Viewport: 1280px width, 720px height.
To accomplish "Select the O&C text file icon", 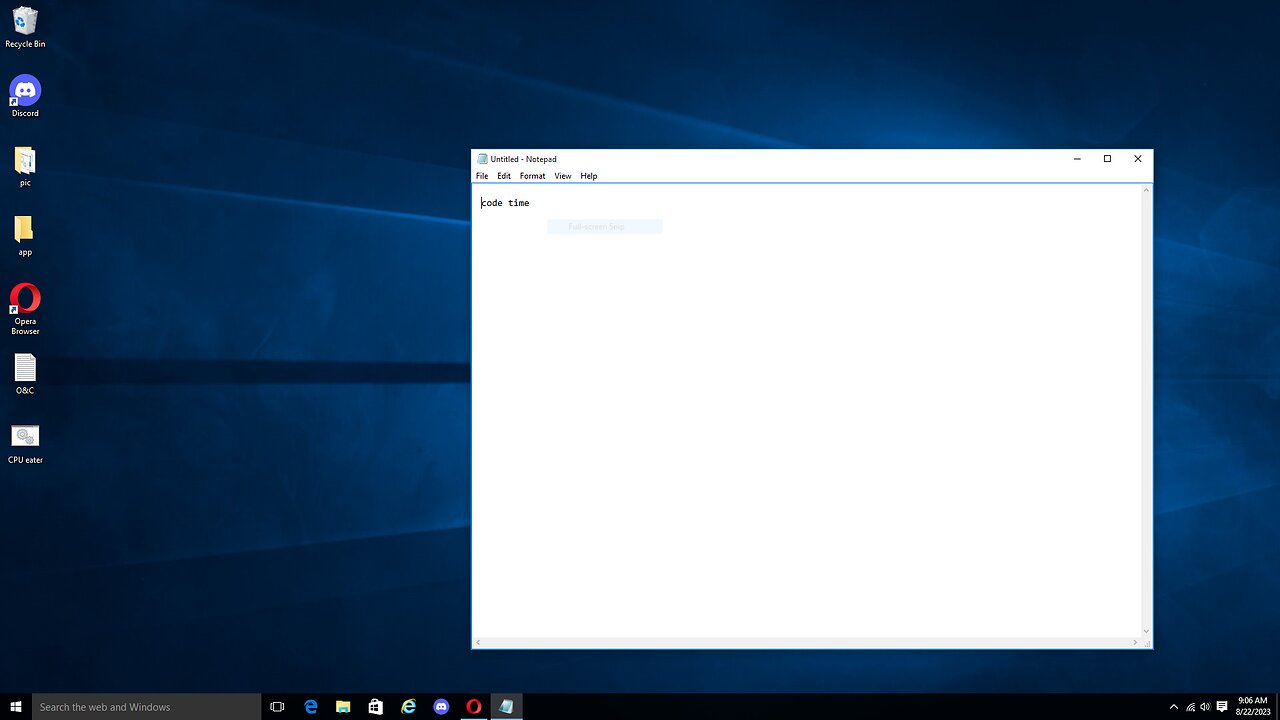I will 25,374.
